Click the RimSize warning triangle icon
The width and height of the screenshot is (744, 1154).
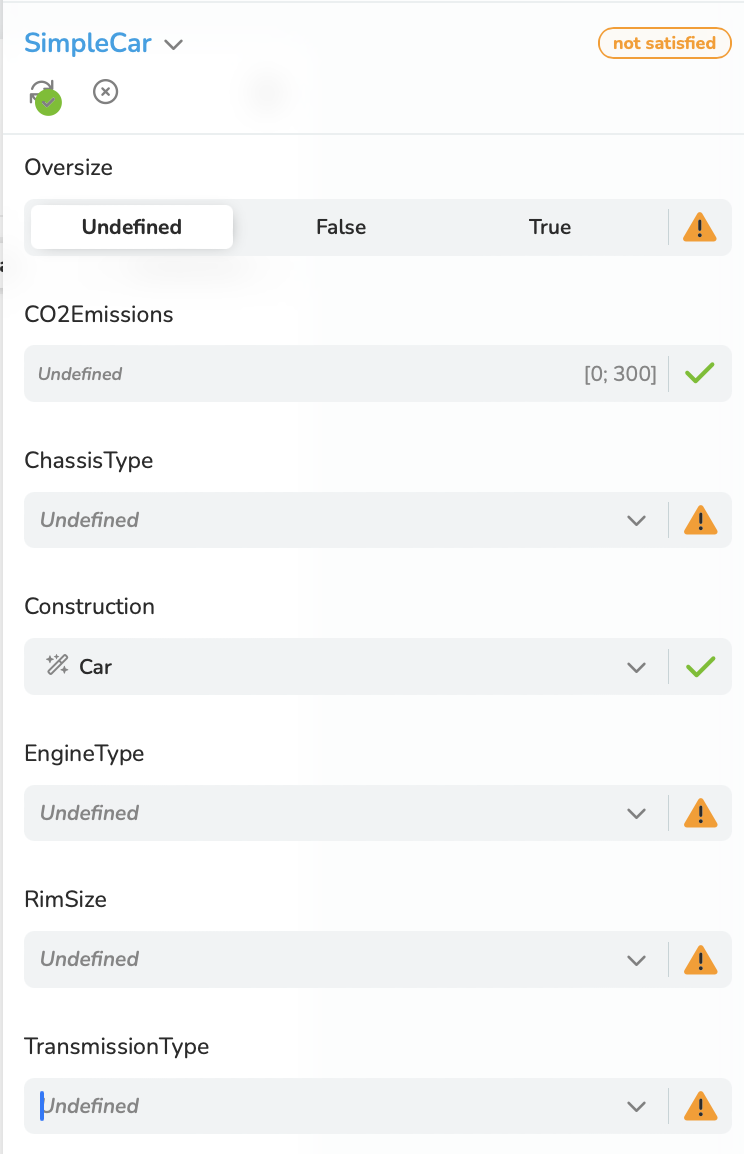click(x=700, y=960)
